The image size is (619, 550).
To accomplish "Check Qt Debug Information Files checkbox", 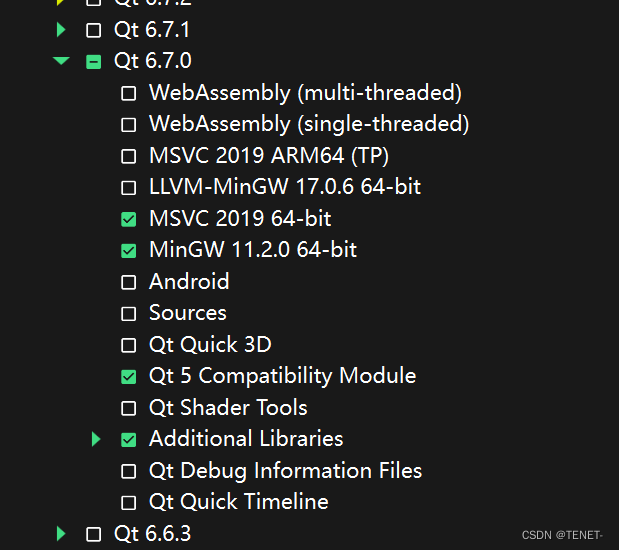I will point(128,471).
